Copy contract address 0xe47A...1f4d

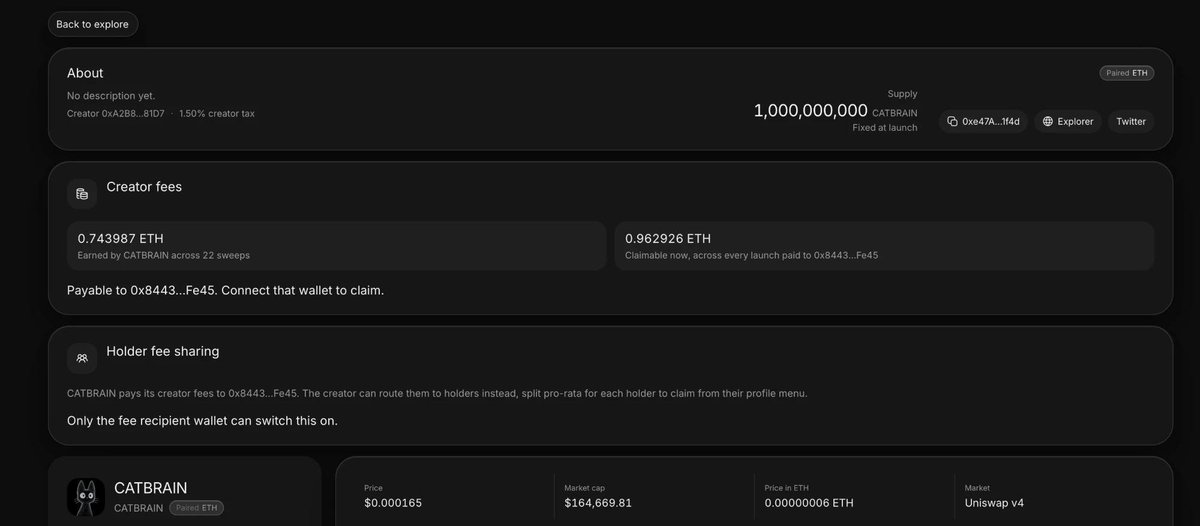[x=983, y=121]
